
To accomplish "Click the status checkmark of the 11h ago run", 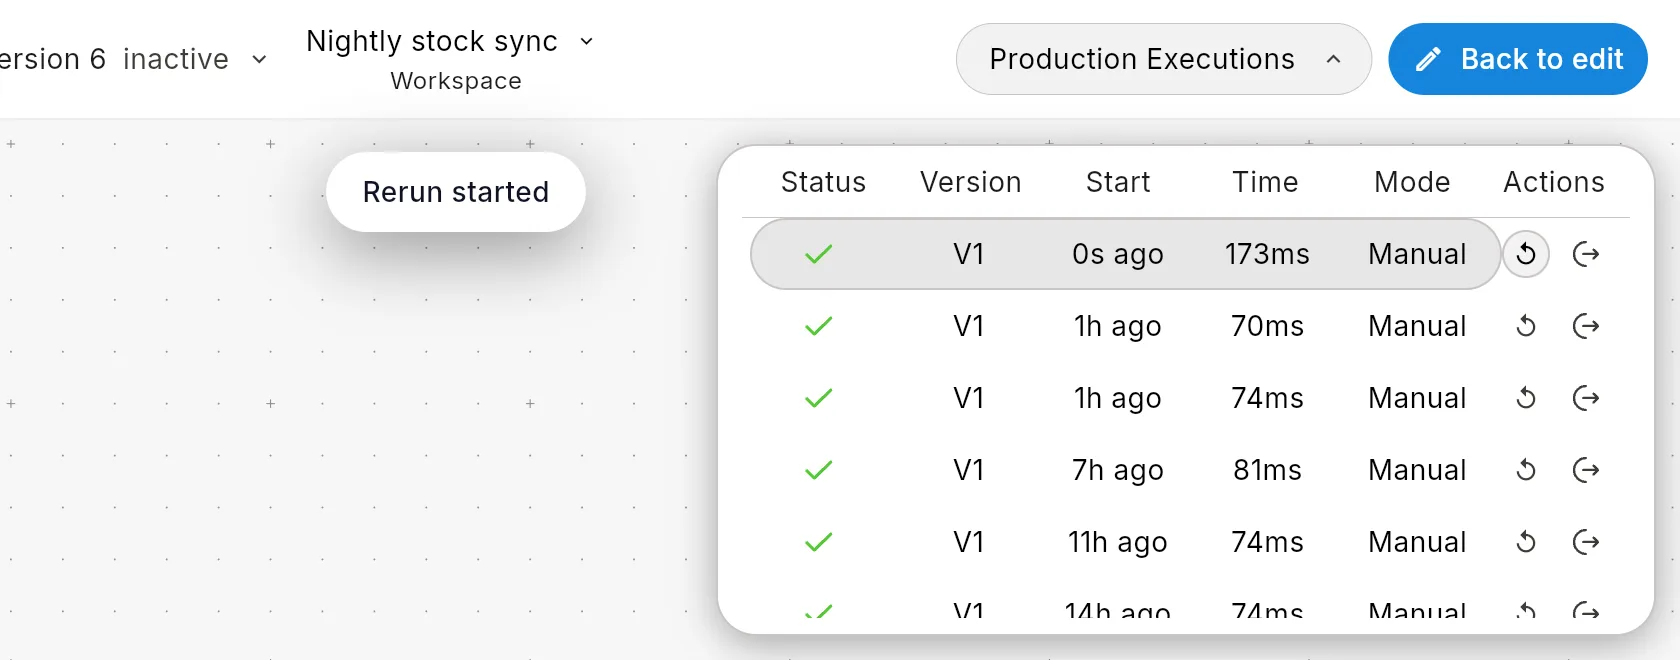I will pyautogui.click(x=819, y=543).
